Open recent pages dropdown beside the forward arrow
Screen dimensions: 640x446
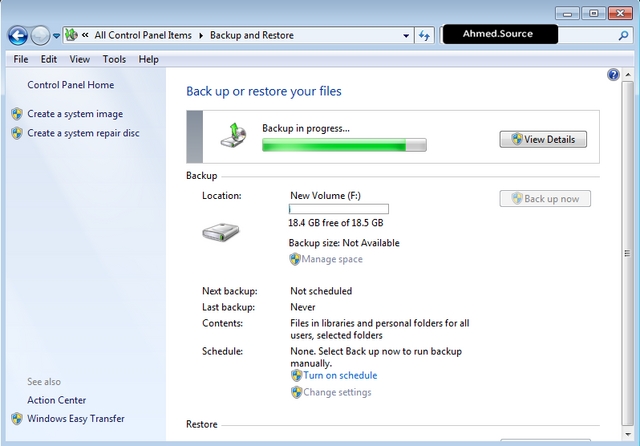point(57,36)
